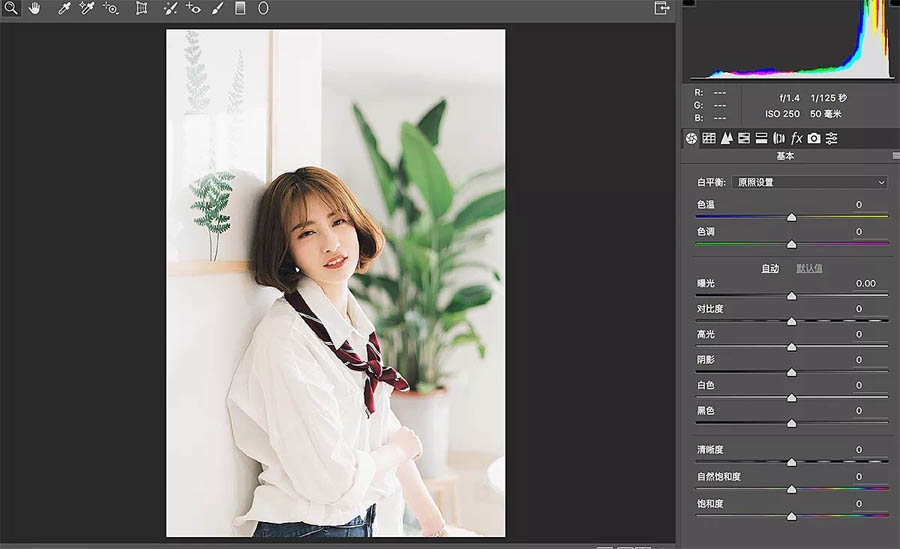This screenshot has width=900, height=549.
Task: Click the 曝光 exposure slider handle
Action: pyautogui.click(x=792, y=296)
